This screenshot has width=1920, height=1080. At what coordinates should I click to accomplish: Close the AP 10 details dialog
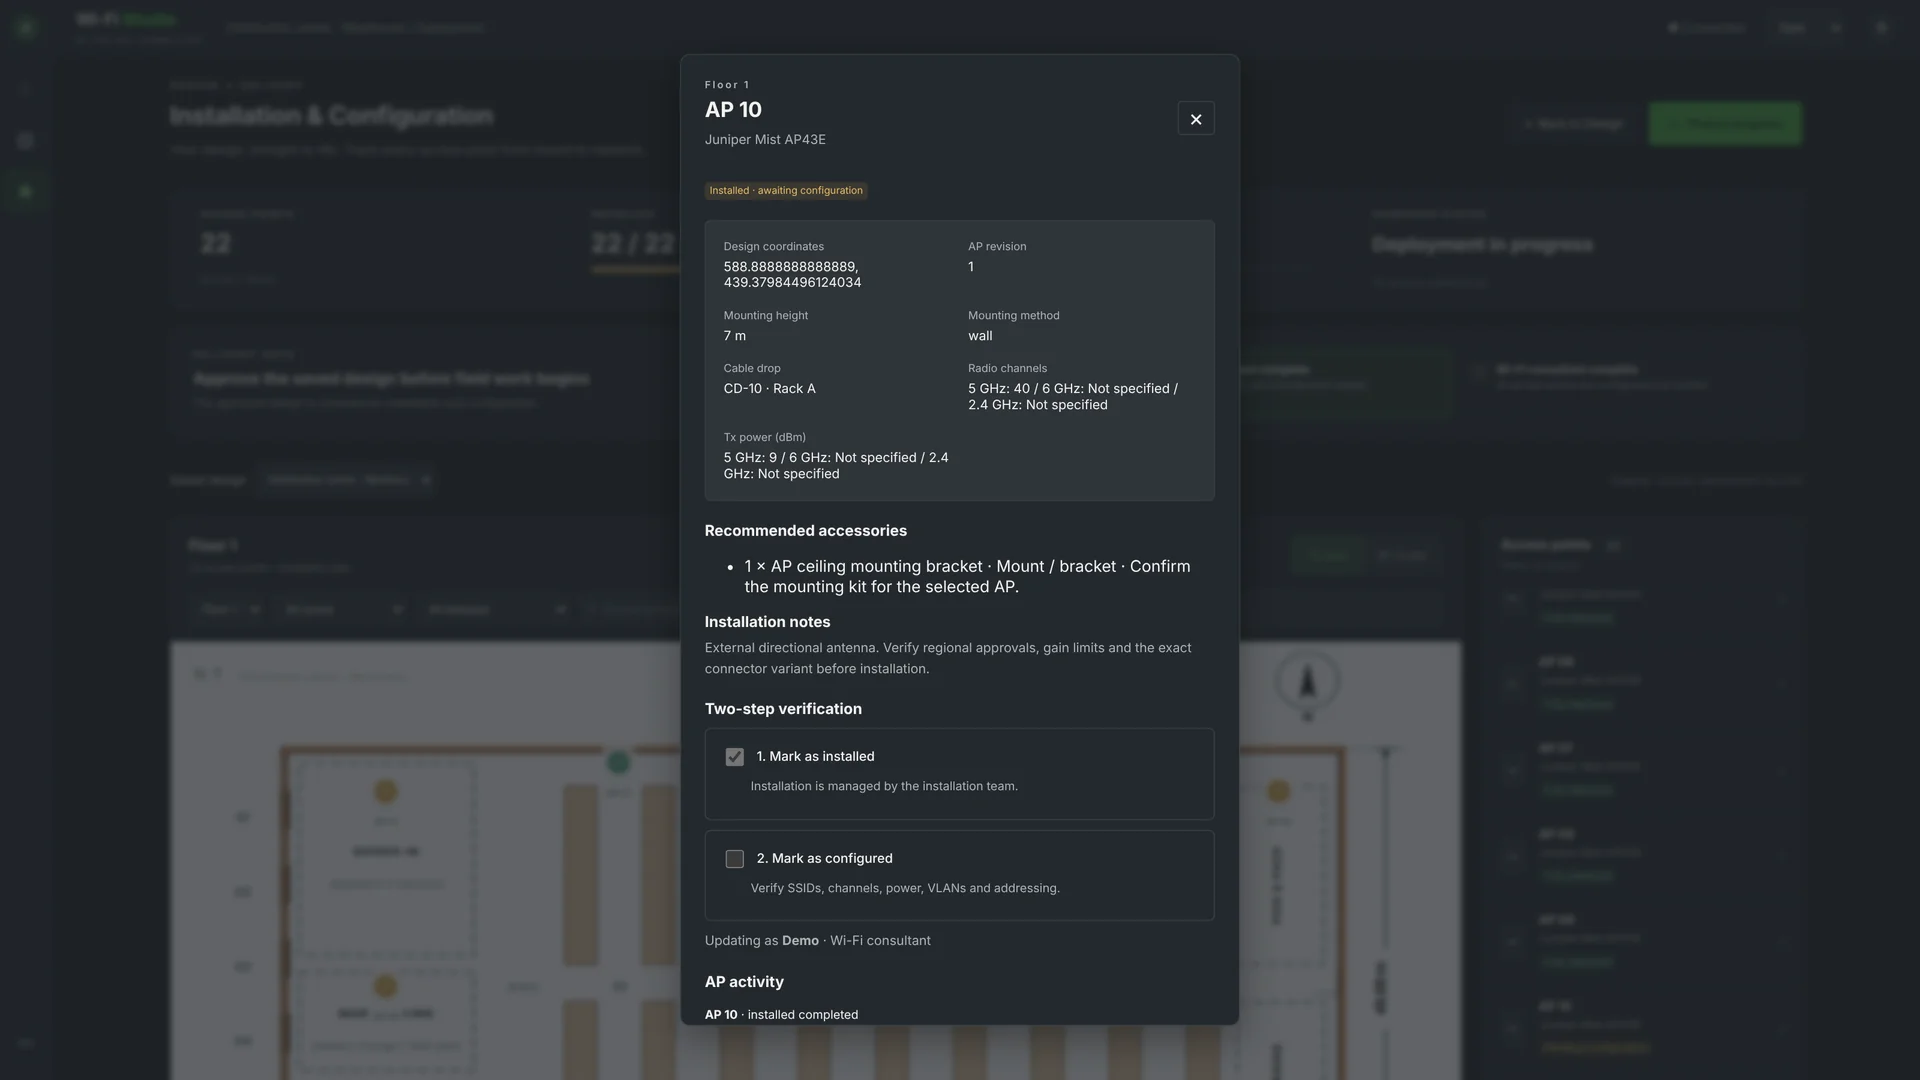tap(1195, 119)
